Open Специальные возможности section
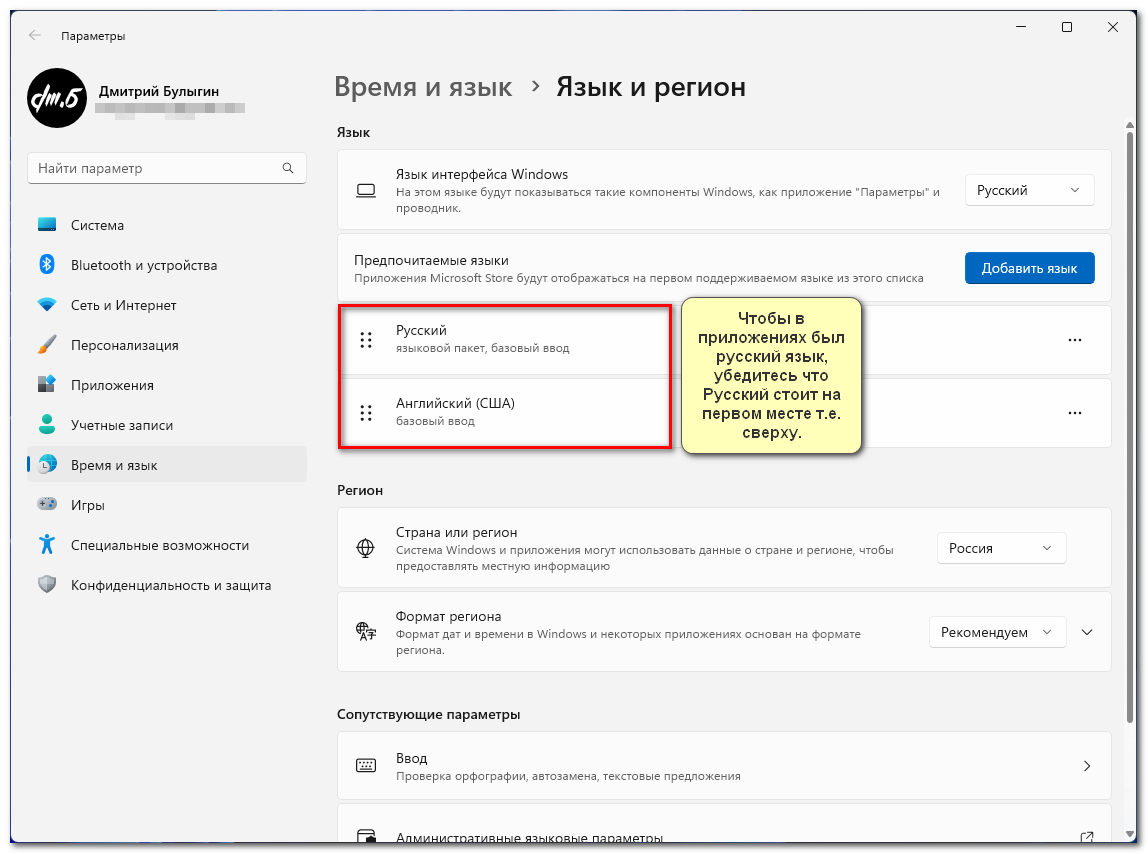Screen dimensions: 1148x854 click(x=159, y=545)
